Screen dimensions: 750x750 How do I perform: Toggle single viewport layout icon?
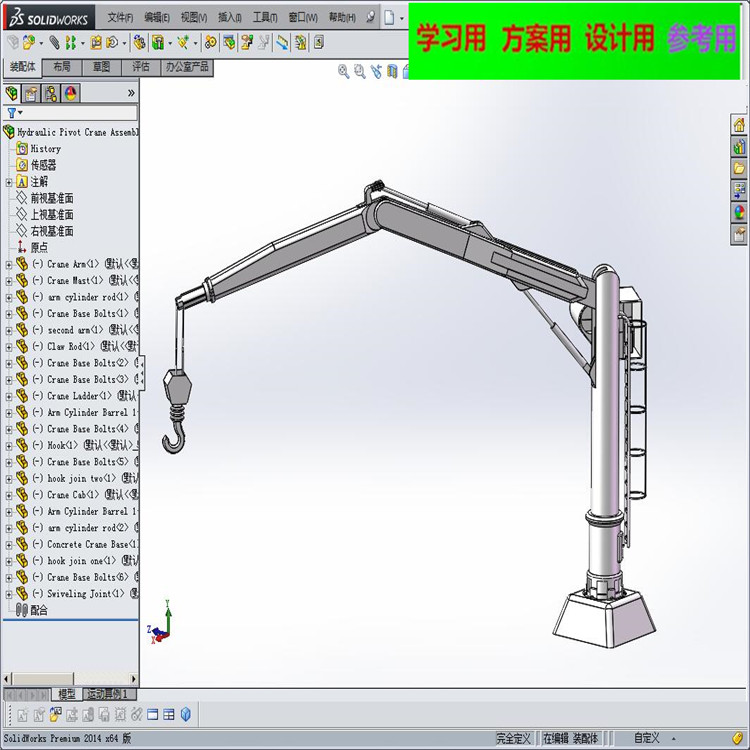(153, 715)
